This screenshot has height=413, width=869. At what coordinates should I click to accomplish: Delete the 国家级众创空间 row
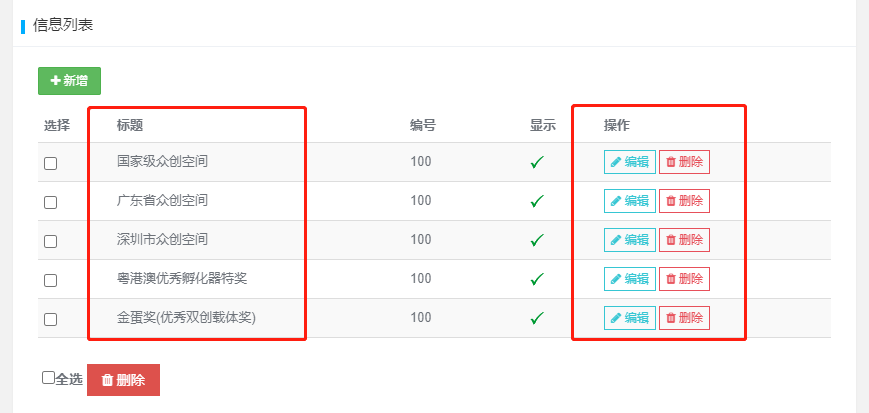[x=684, y=162]
